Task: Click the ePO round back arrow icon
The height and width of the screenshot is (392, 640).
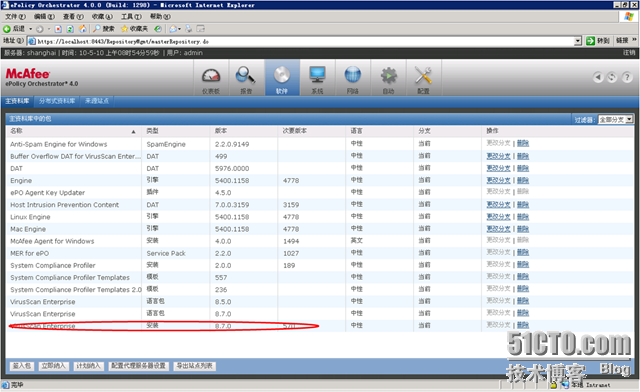Action: tap(598, 77)
